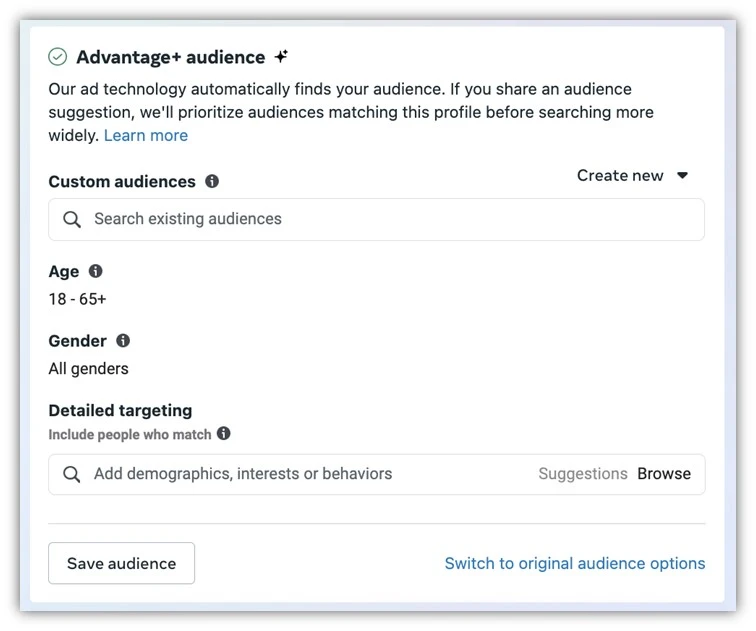Click the sparkle icon beside Advantage+ audience
The height and width of the screenshot is (631, 756).
281,56
